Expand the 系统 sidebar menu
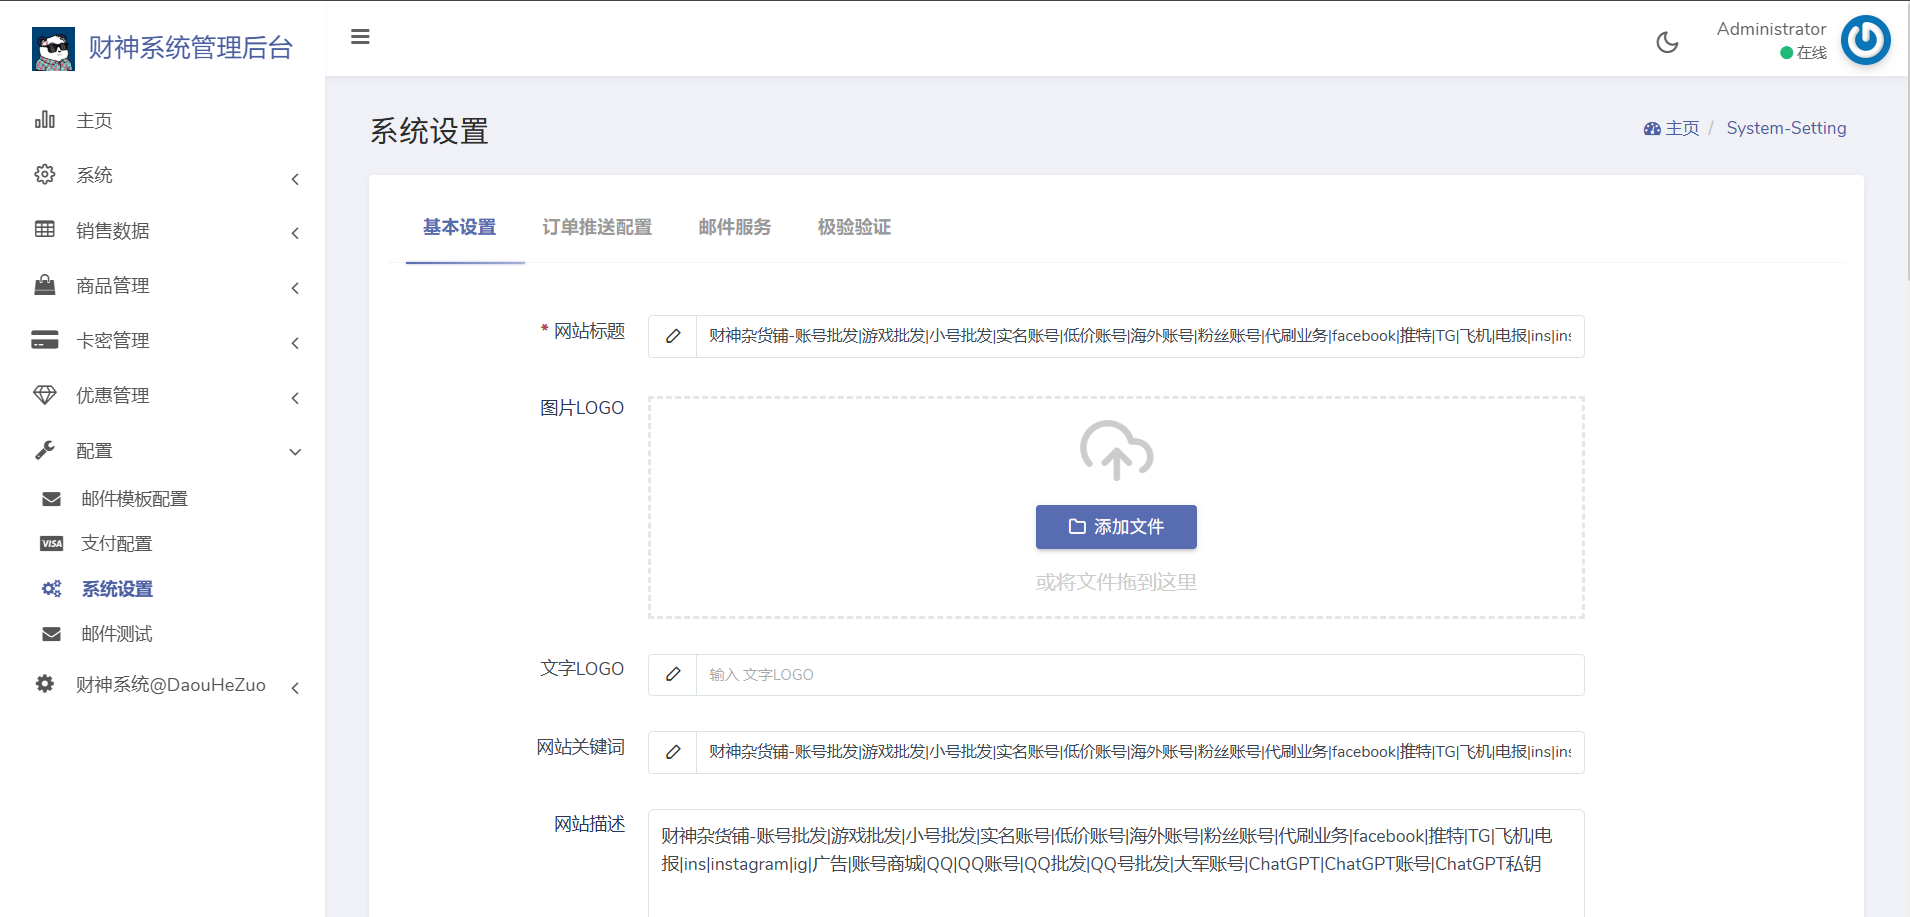Viewport: 1910px width, 917px height. pos(165,176)
